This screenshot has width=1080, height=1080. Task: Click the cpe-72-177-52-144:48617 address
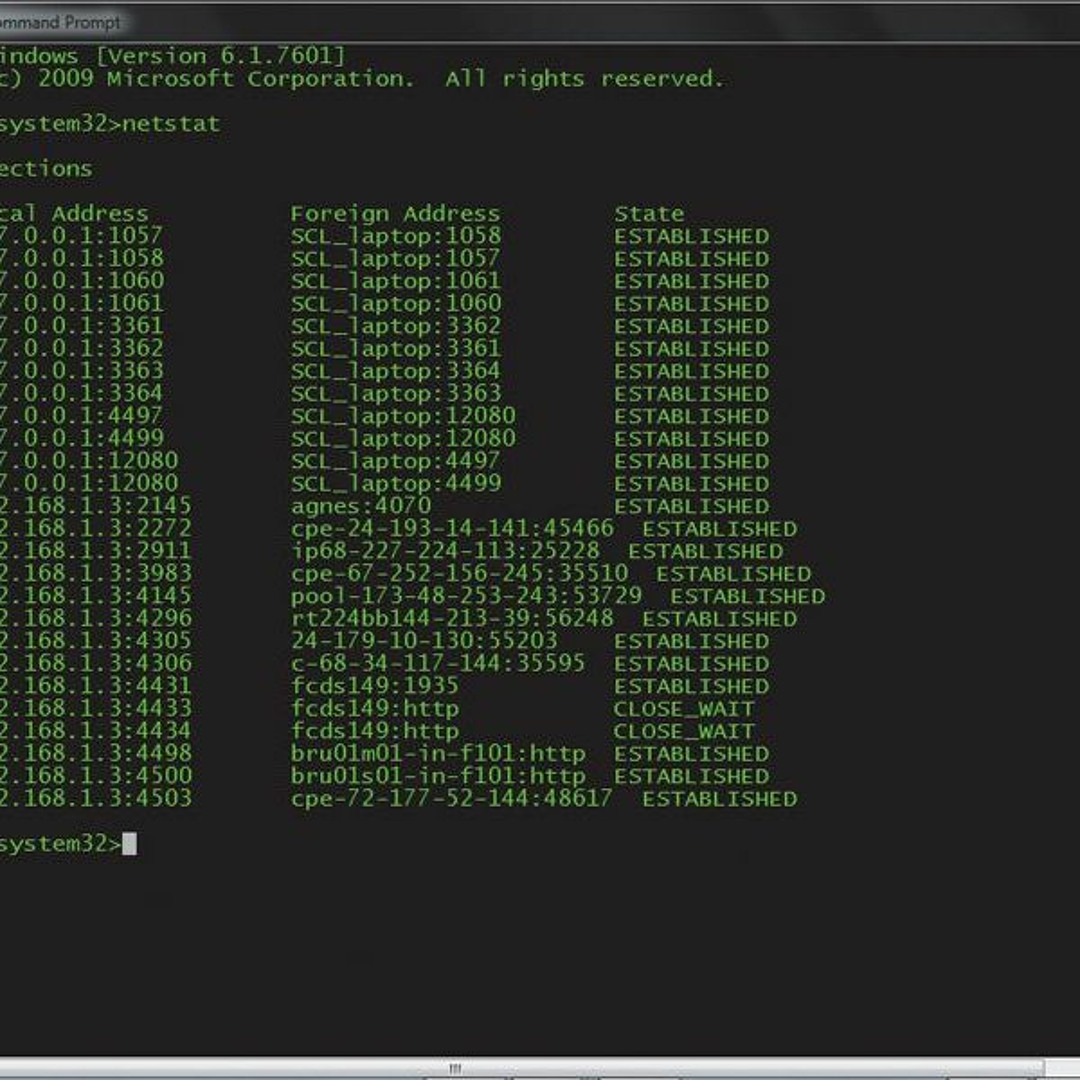pos(451,799)
